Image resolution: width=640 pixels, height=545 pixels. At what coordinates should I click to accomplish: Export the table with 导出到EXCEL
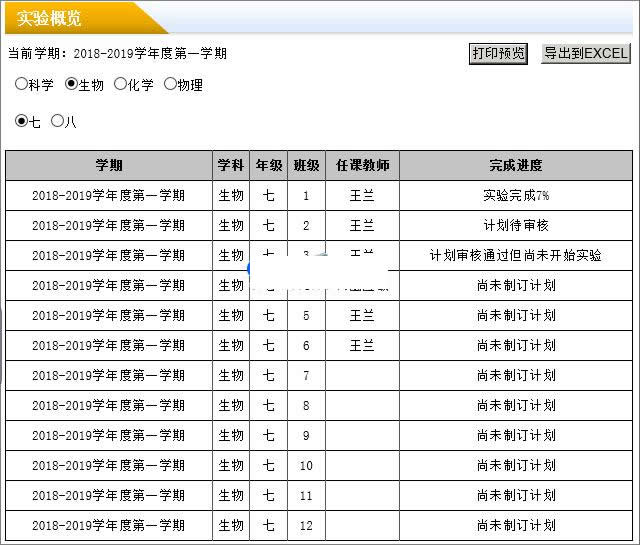click(586, 53)
